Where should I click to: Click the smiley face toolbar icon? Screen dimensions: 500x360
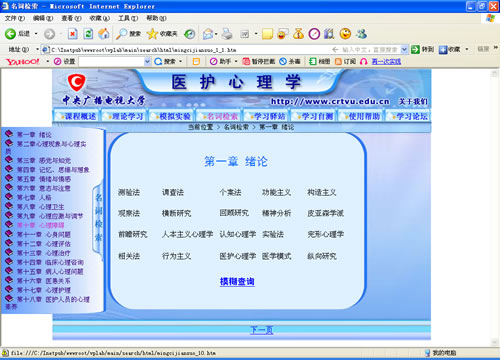coord(345,34)
